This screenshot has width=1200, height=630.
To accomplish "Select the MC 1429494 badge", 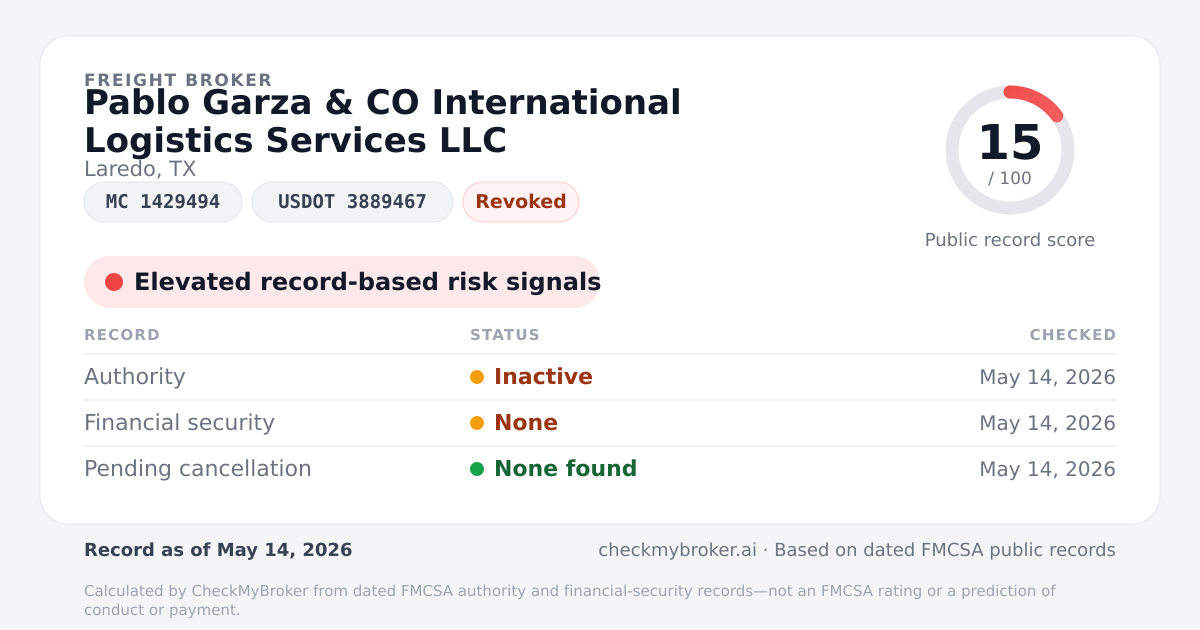I will click(163, 202).
